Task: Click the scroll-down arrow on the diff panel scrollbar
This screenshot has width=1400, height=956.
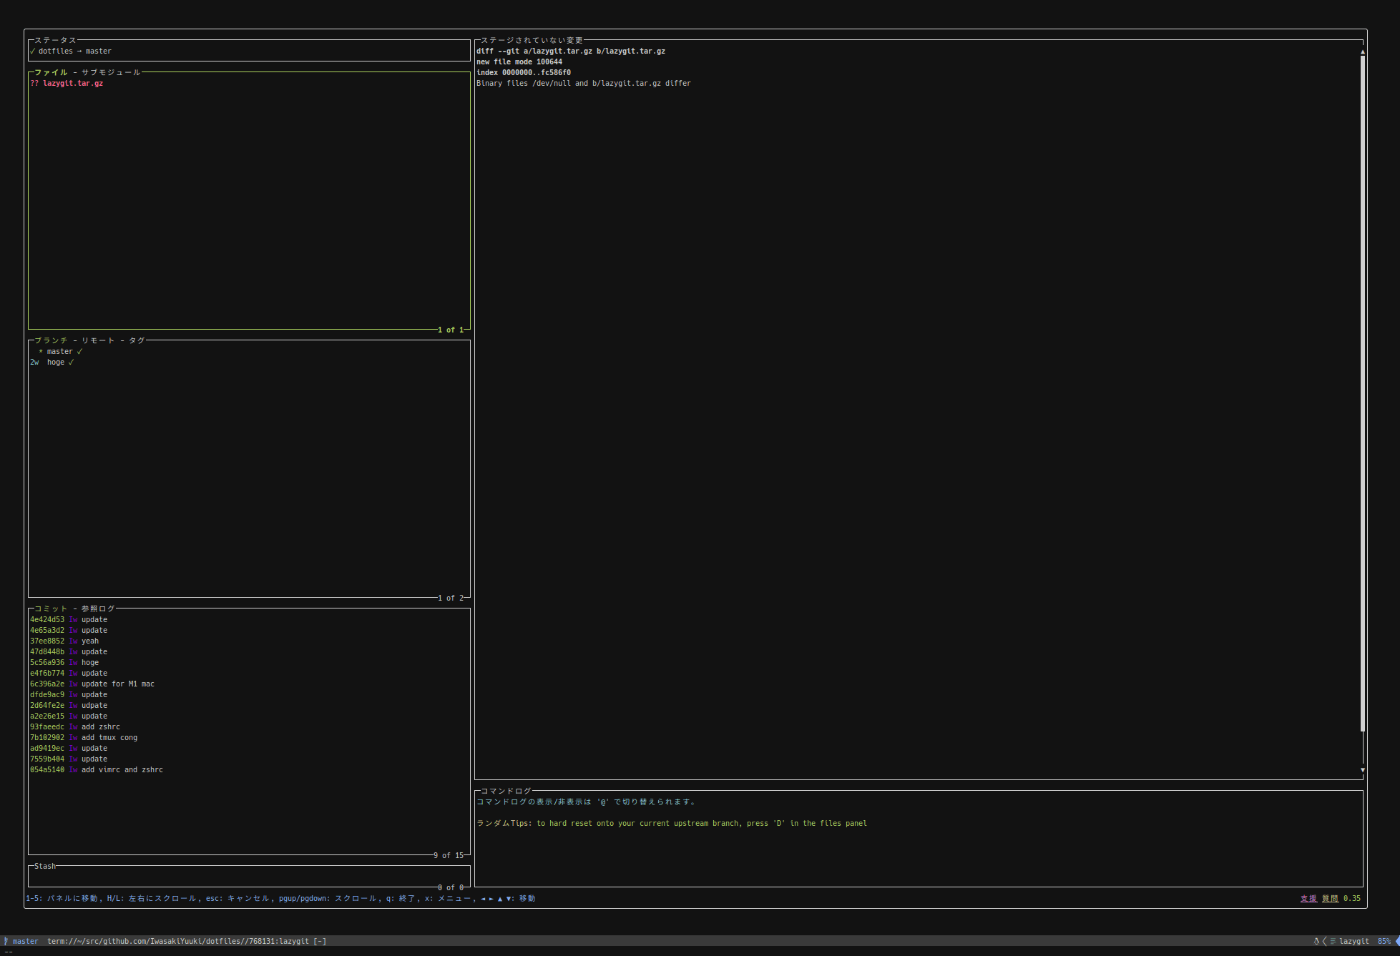Action: [1362, 770]
